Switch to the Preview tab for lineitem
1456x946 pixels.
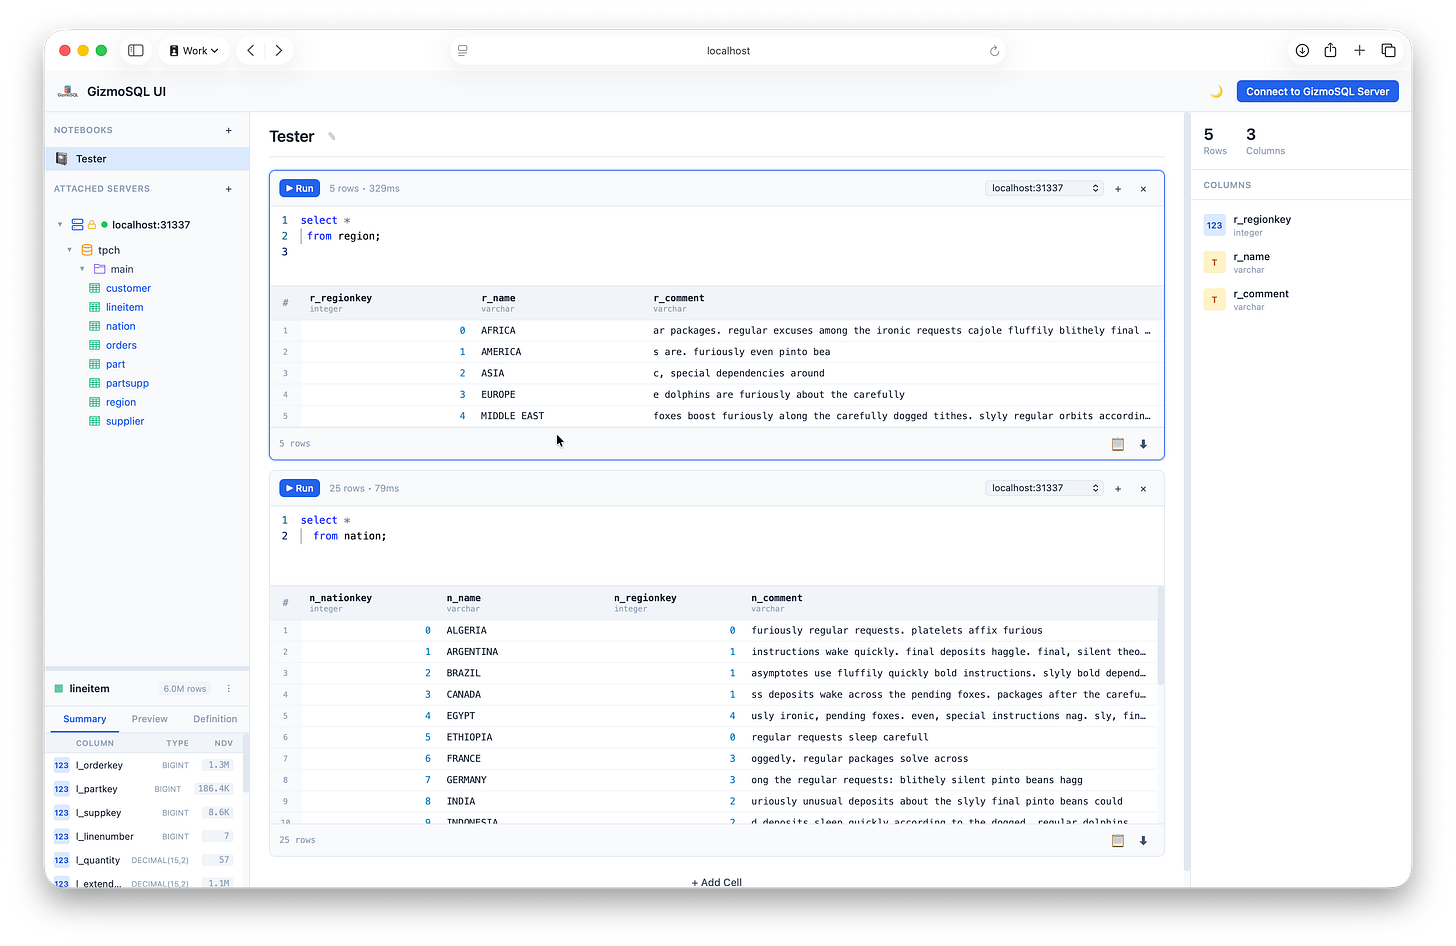pyautogui.click(x=149, y=718)
